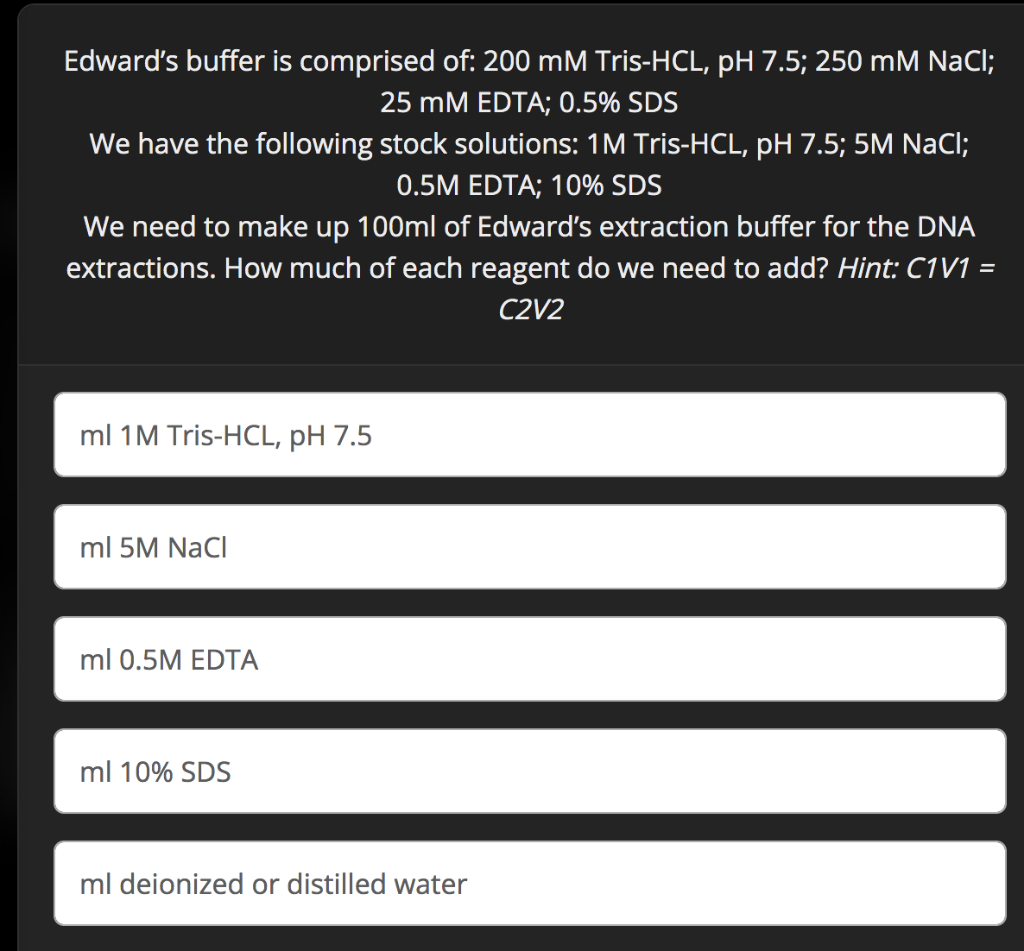Click the fourth answer input box

click(x=530, y=771)
